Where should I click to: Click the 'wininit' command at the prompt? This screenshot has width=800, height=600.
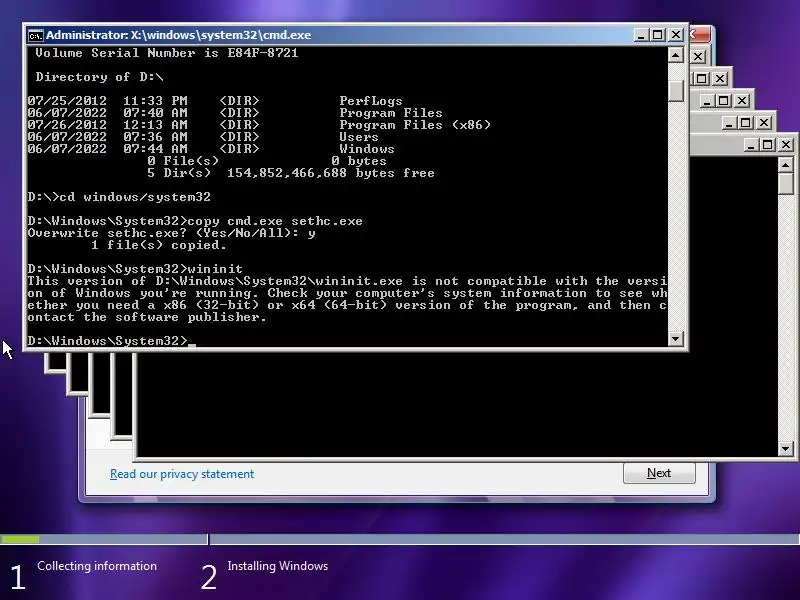pos(215,269)
